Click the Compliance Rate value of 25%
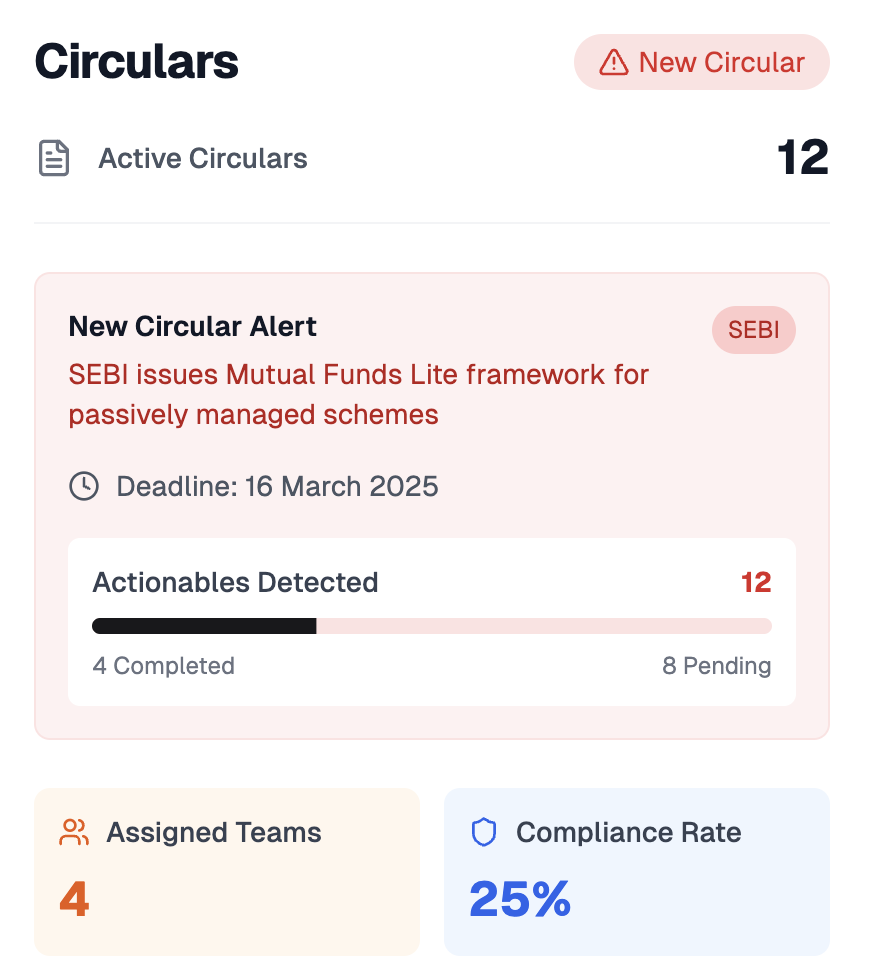The height and width of the screenshot is (976, 870). click(520, 900)
